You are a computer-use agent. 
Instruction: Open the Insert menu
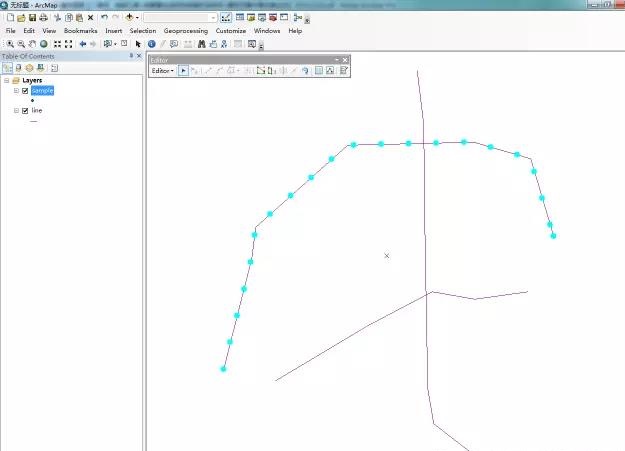pos(114,31)
